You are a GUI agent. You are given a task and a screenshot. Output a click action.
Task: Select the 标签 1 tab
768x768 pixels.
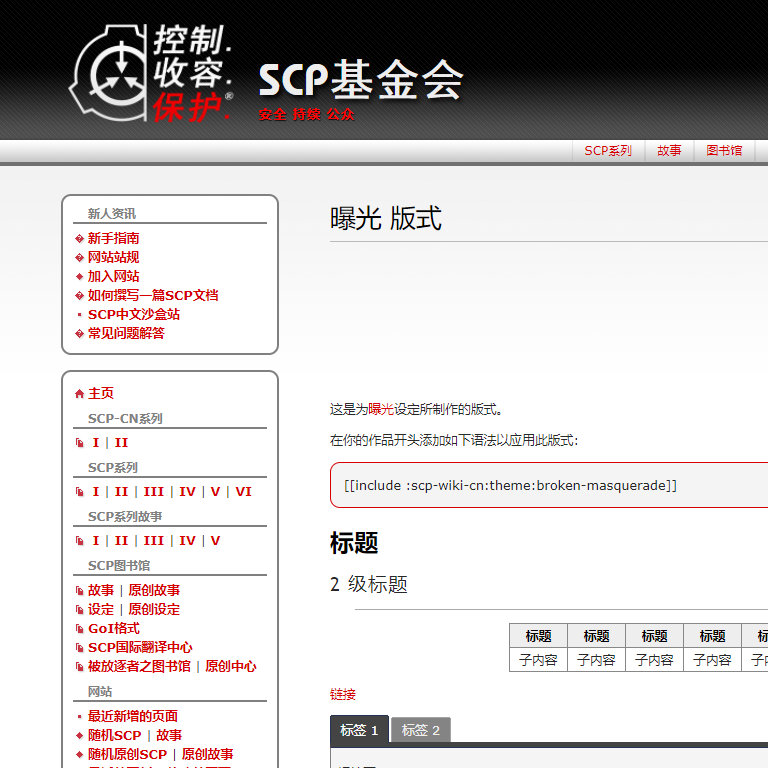359,730
